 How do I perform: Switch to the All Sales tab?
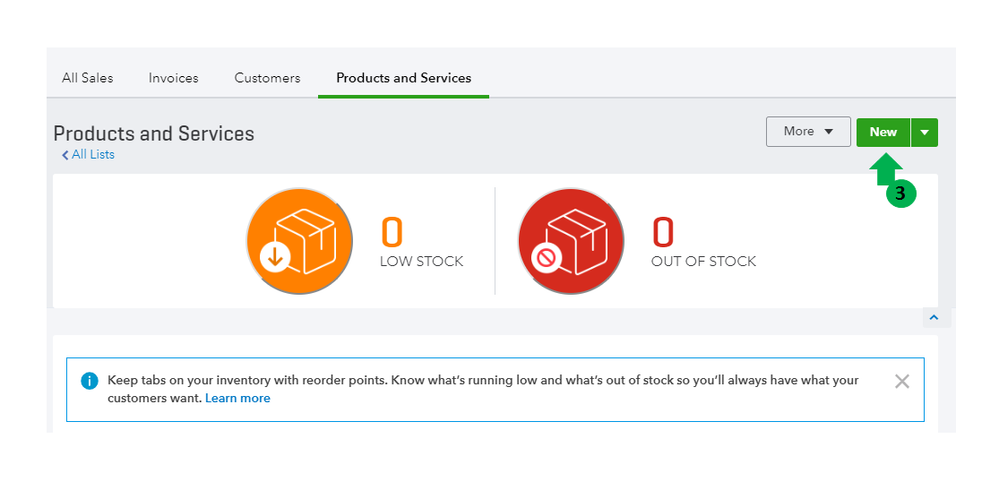(x=88, y=78)
